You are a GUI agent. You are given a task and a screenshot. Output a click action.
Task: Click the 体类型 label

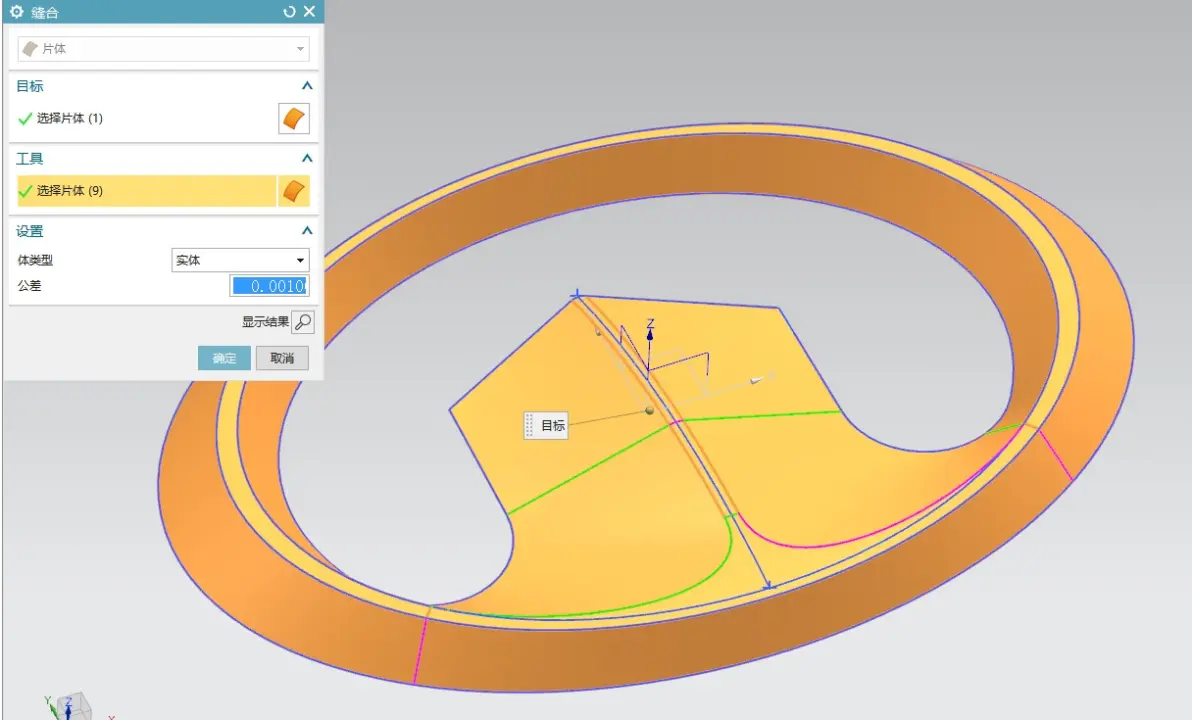coord(35,260)
